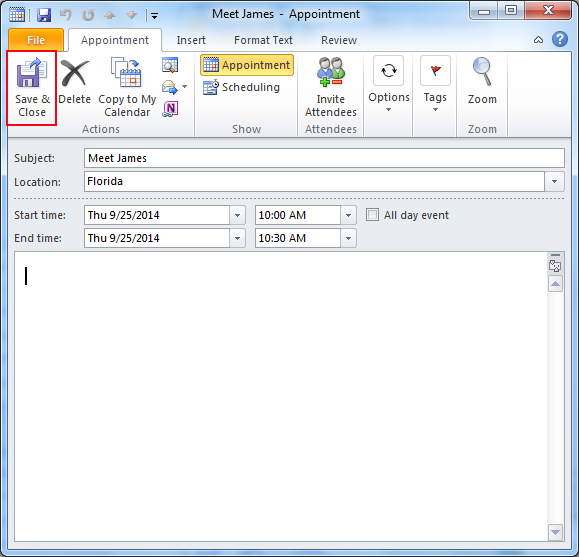This screenshot has height=557, width=579.
Task: Click the Forward envelope icon
Action: tap(169, 87)
